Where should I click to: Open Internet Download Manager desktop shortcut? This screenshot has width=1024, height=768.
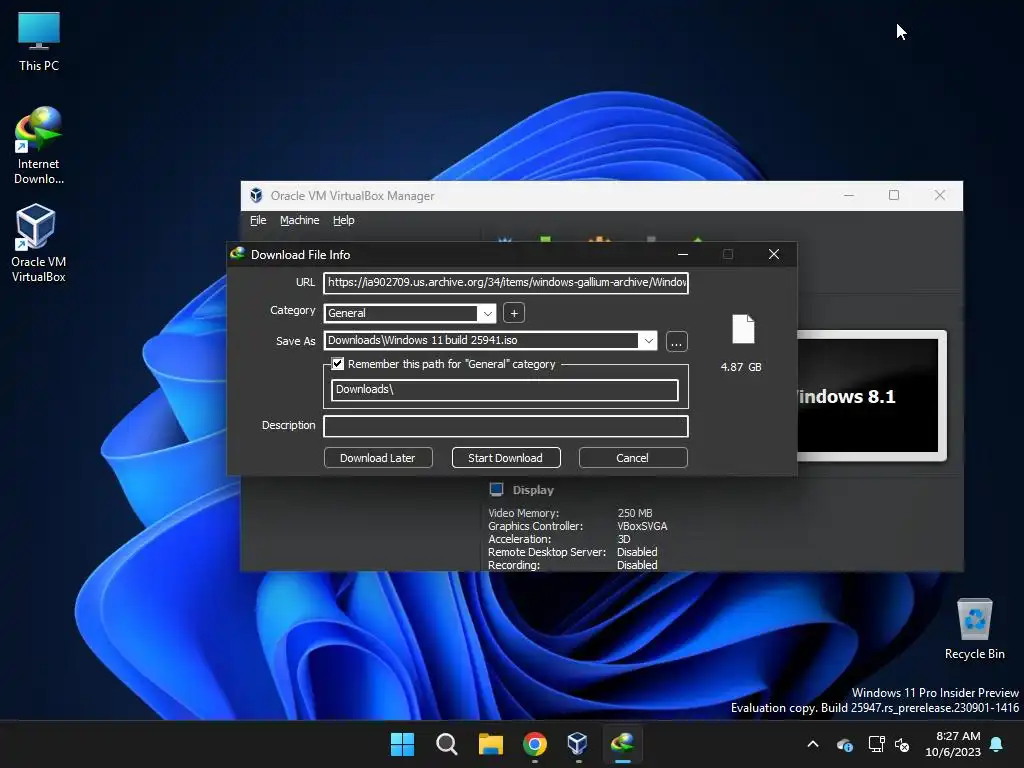pyautogui.click(x=39, y=146)
